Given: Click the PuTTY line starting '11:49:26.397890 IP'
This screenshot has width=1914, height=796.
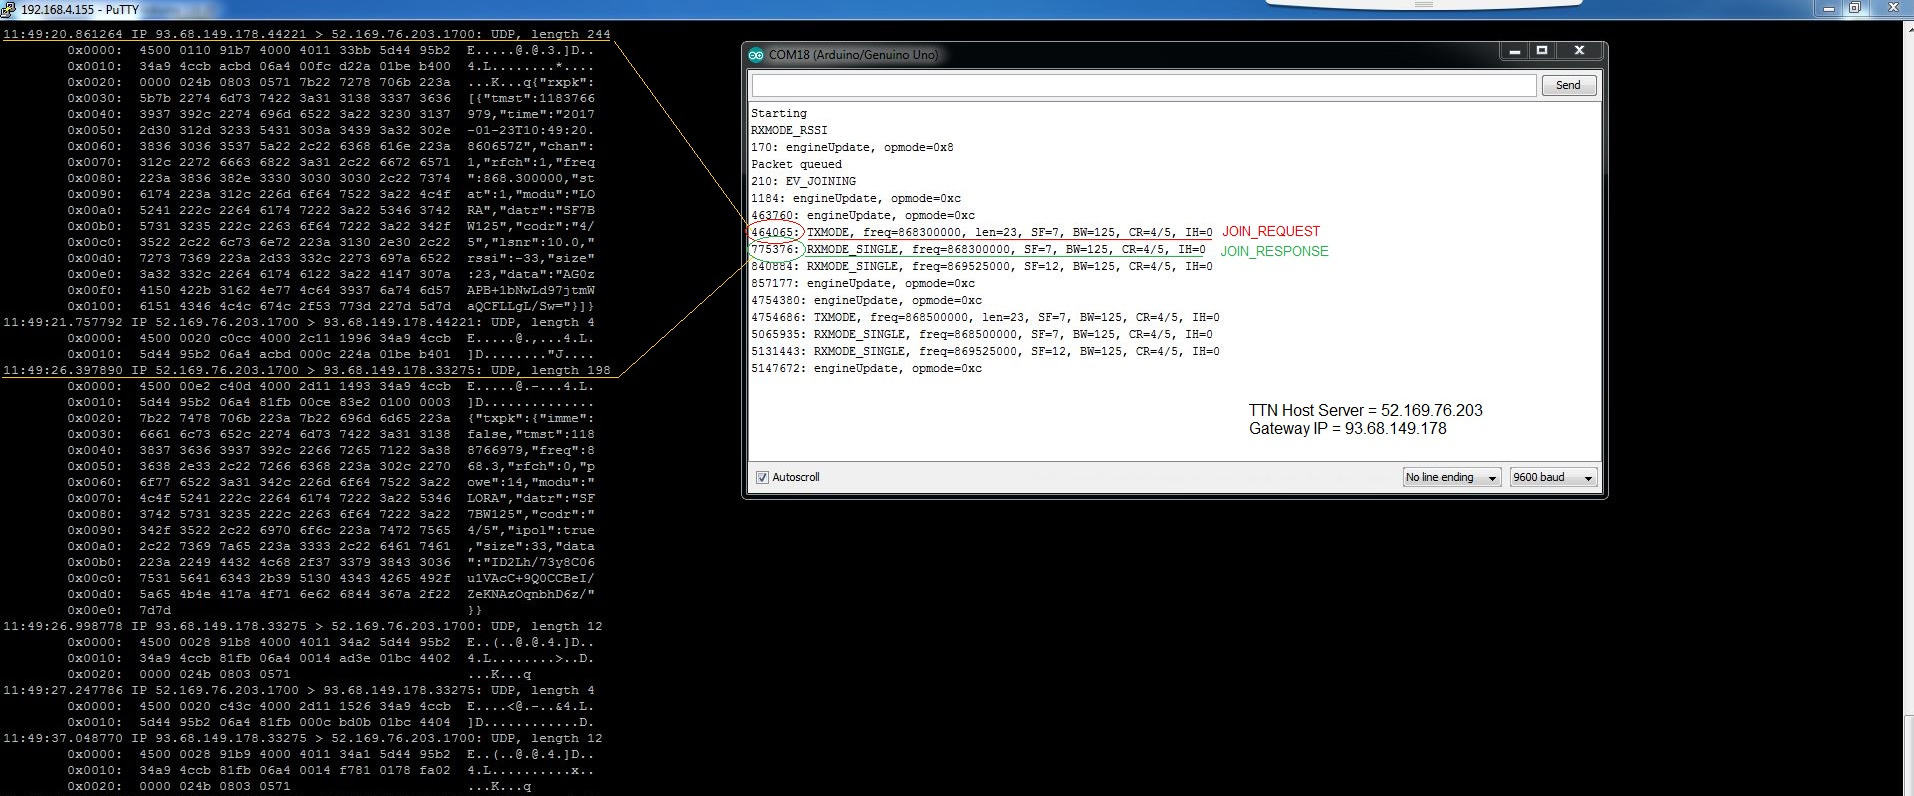Looking at the screenshot, I should 306,370.
